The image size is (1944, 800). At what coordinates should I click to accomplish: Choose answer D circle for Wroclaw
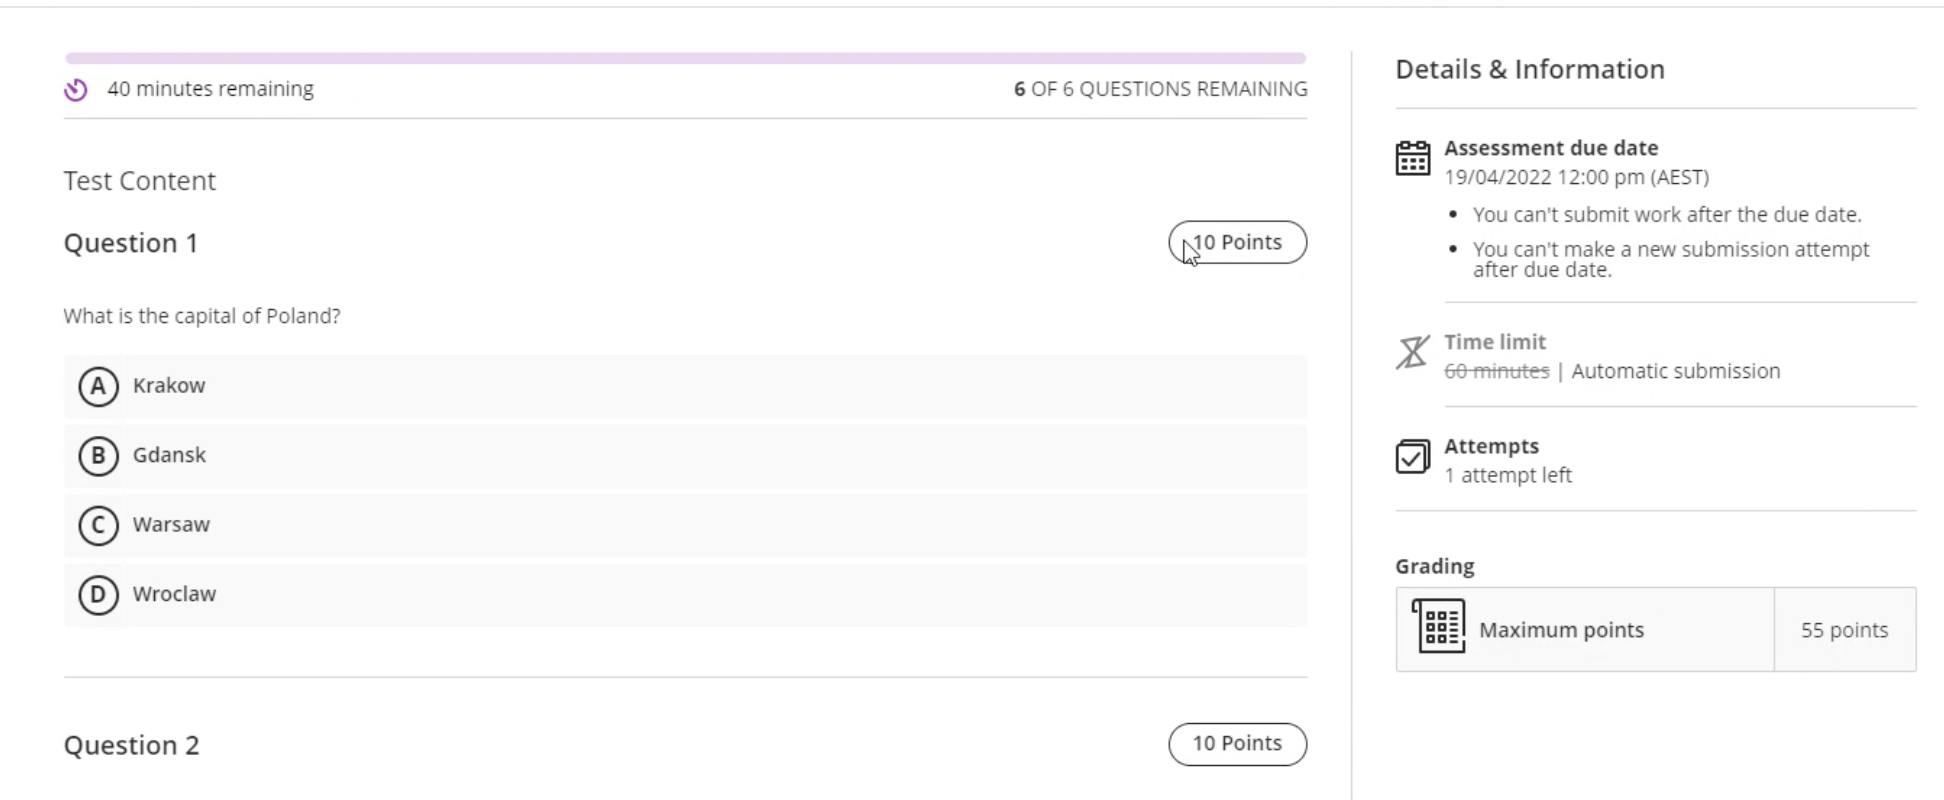[x=98, y=595]
